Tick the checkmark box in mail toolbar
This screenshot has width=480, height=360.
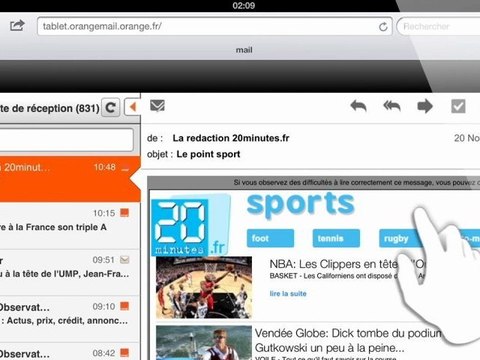coord(458,106)
